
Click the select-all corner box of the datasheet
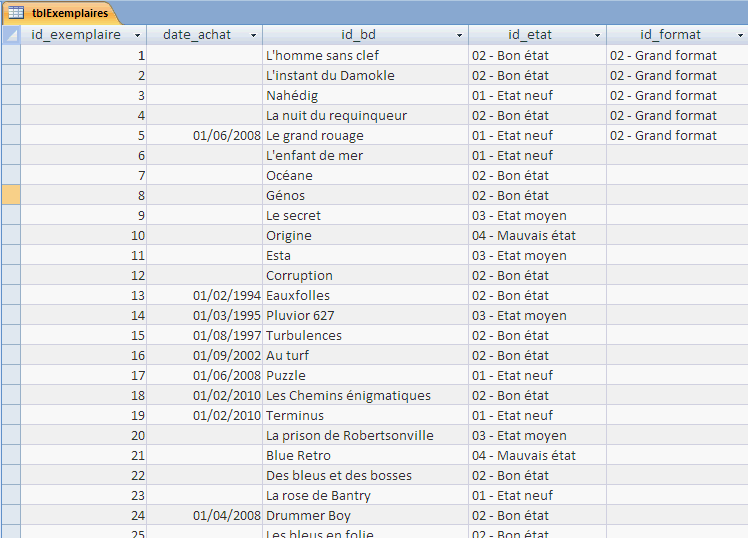pos(10,35)
